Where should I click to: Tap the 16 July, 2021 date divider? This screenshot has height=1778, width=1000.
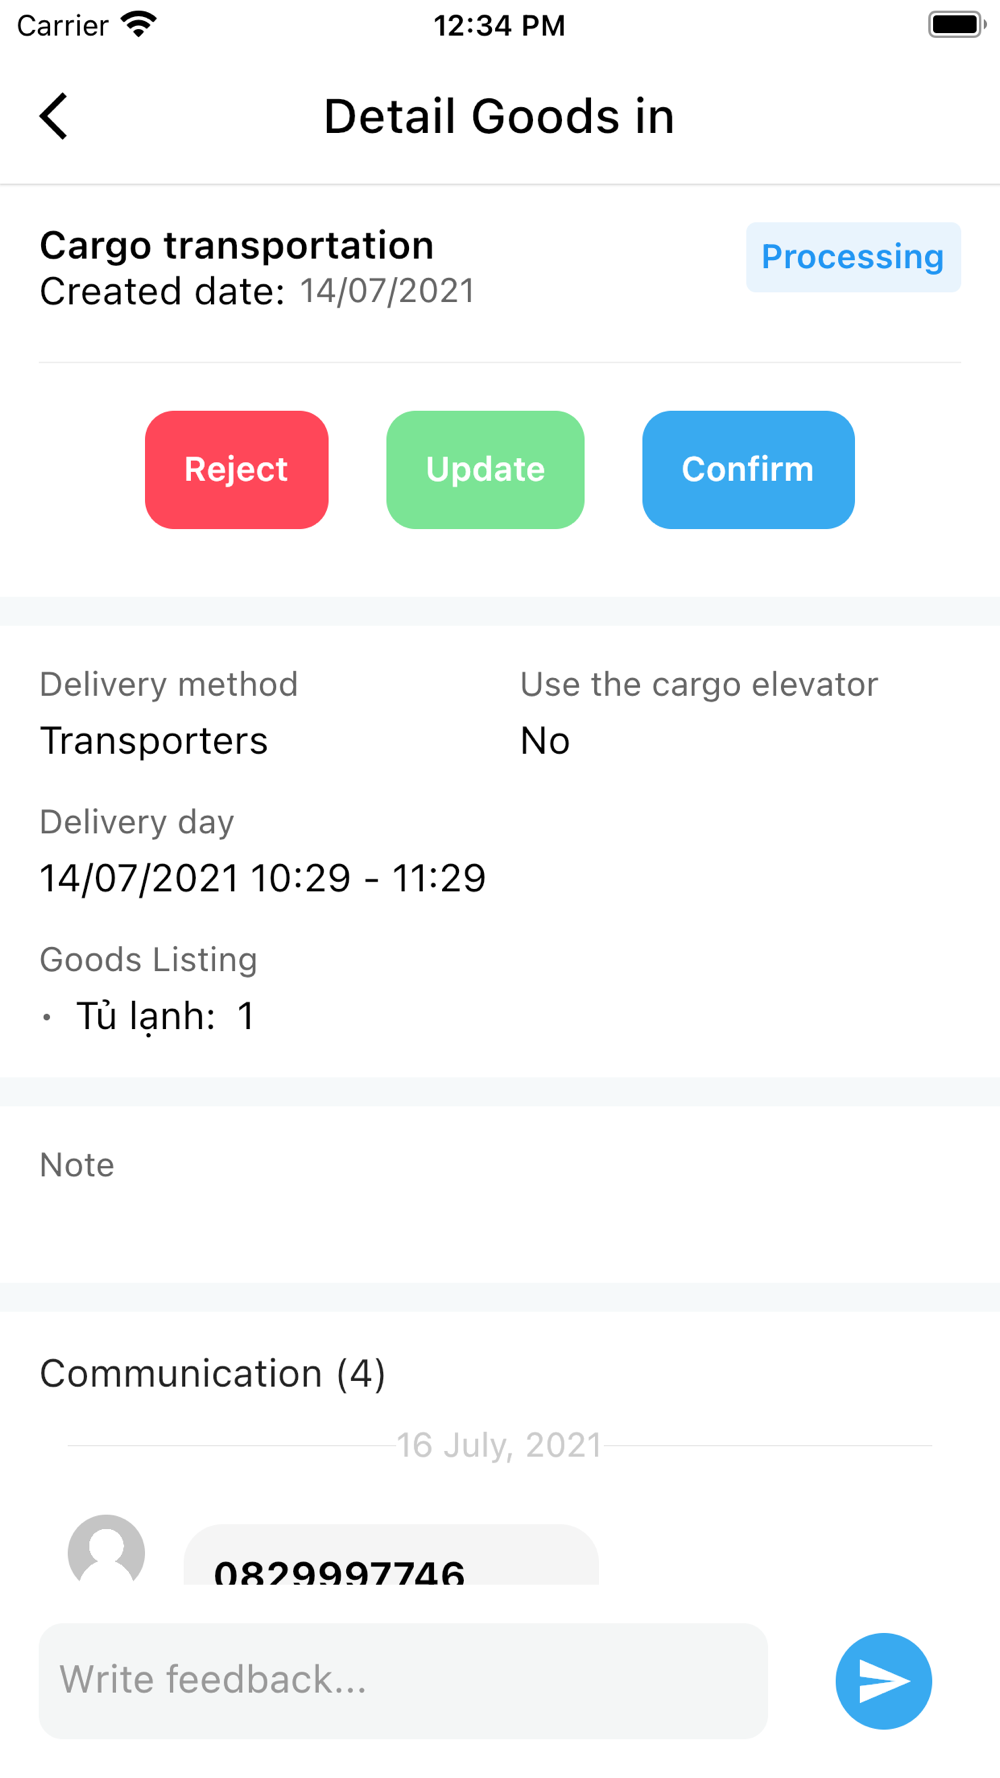click(499, 1445)
